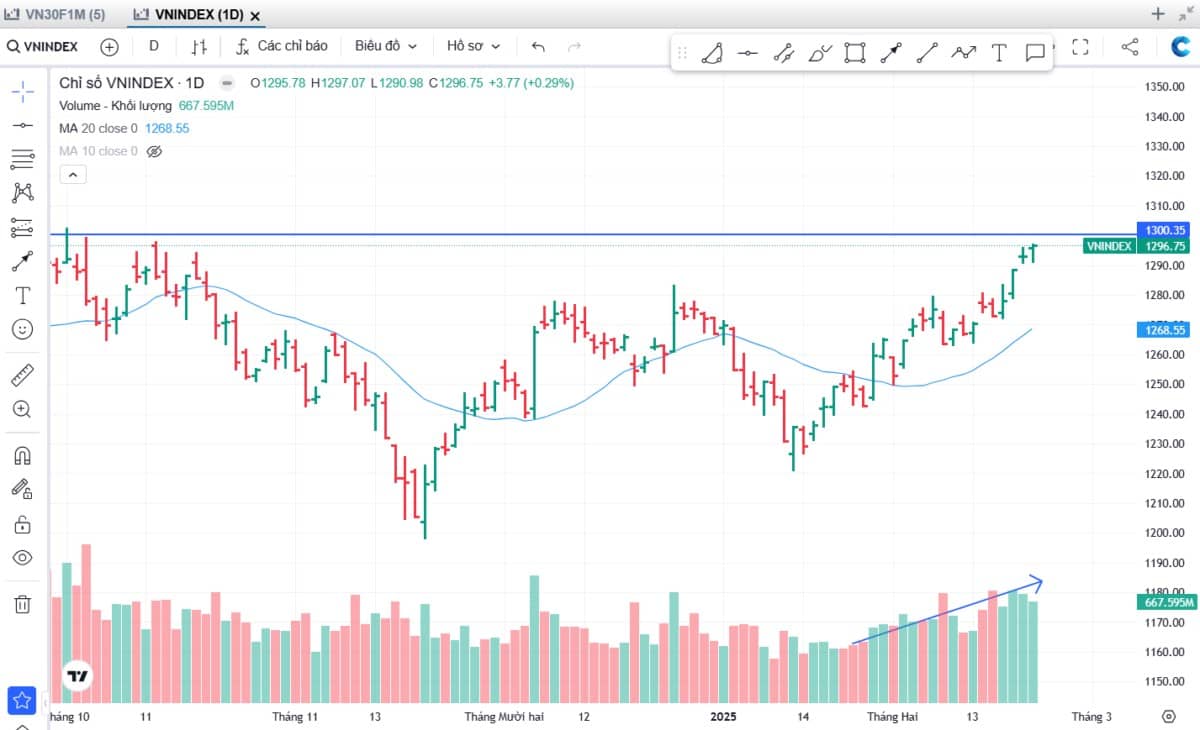Toggle hide all drawings eye icon

(22, 557)
